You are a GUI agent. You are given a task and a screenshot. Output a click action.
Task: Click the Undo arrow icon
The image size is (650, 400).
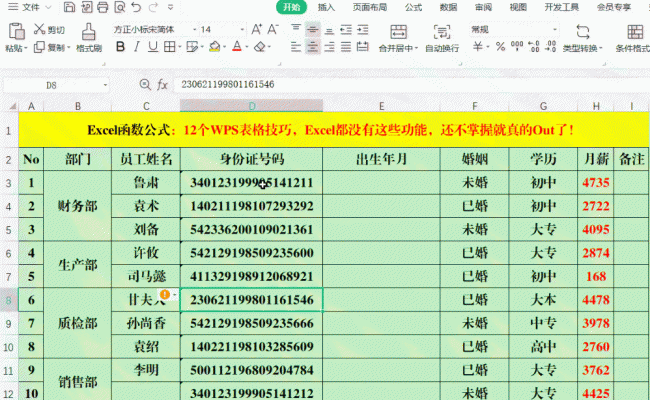click(136, 7)
